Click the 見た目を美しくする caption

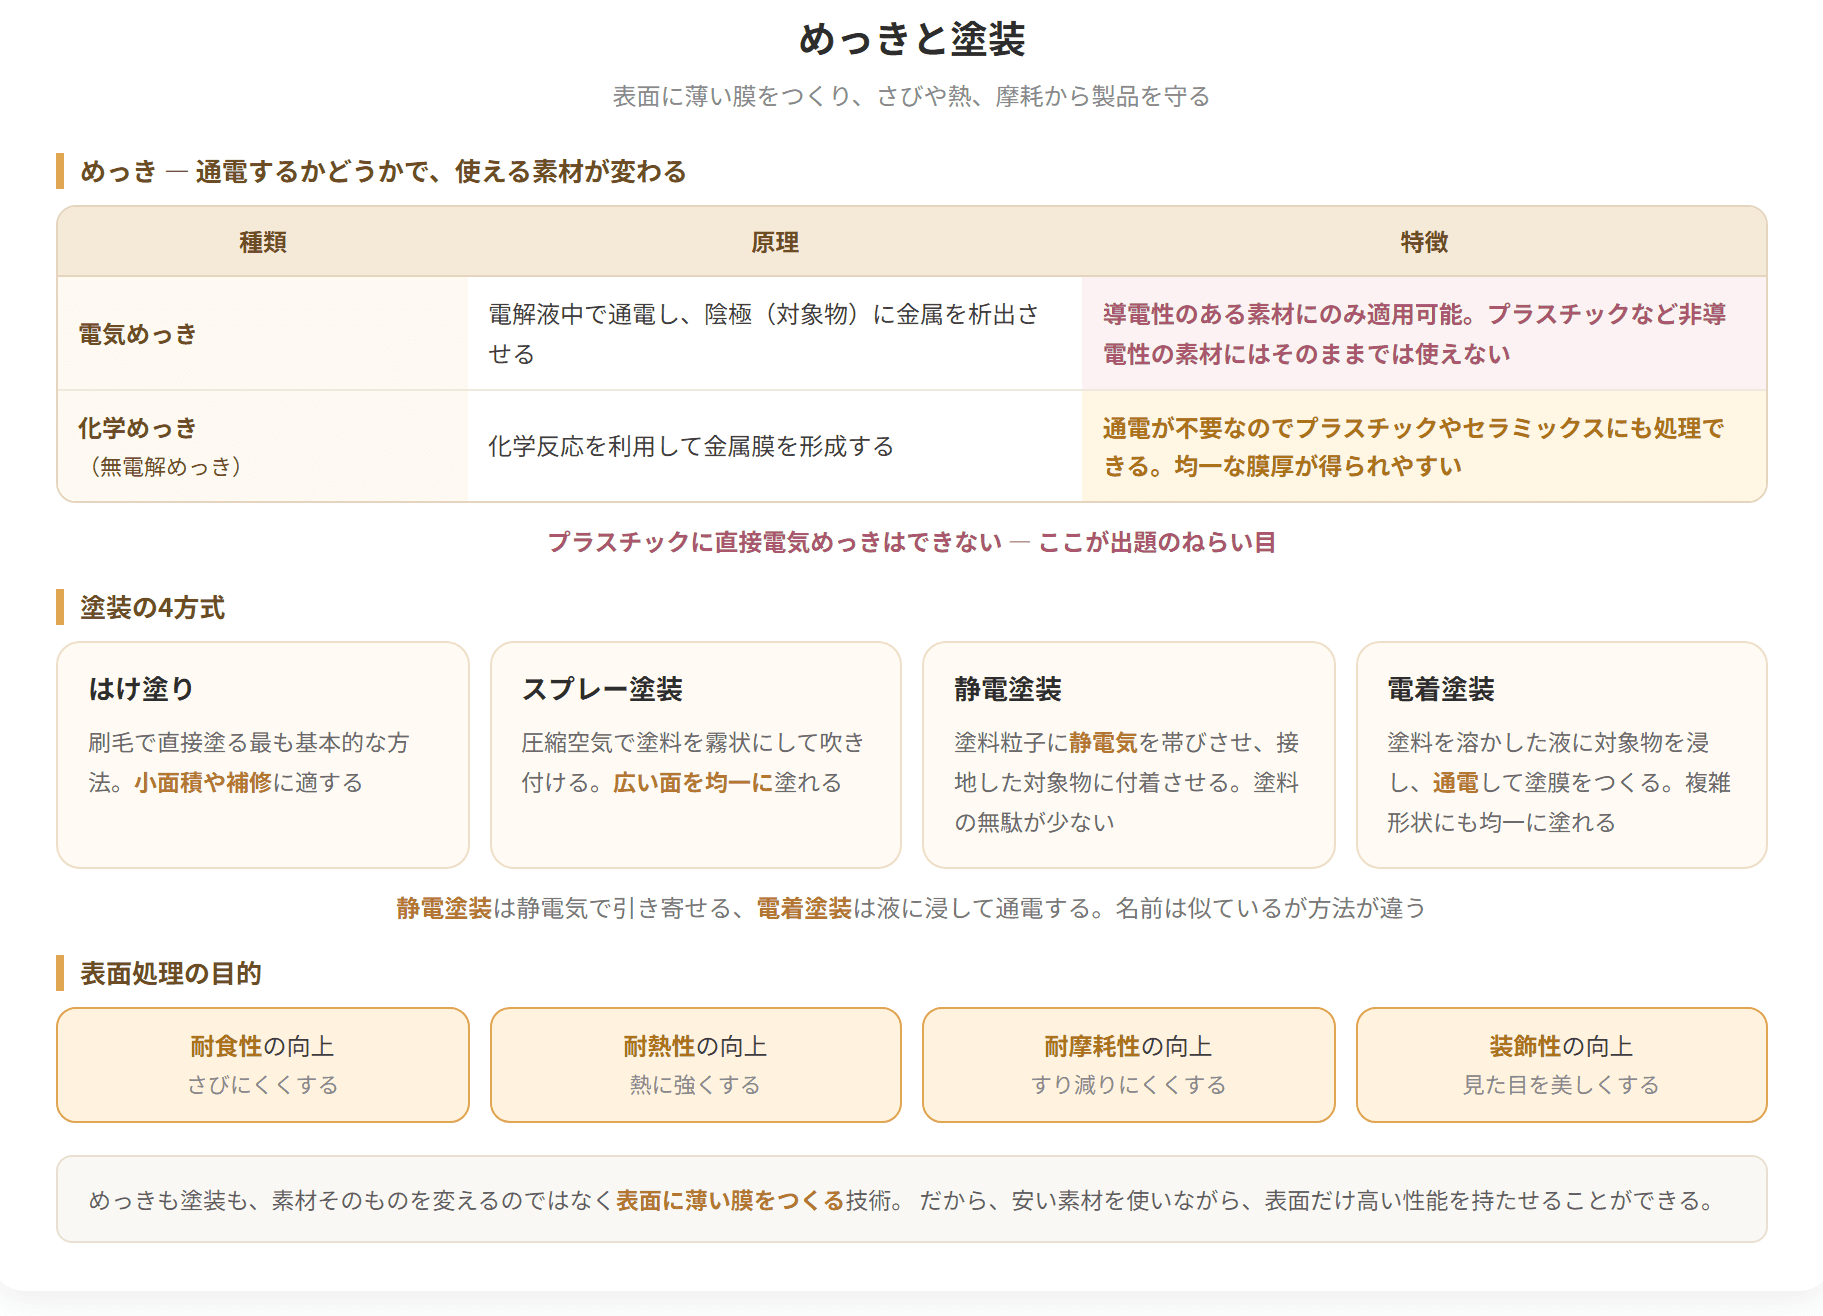click(1562, 1085)
